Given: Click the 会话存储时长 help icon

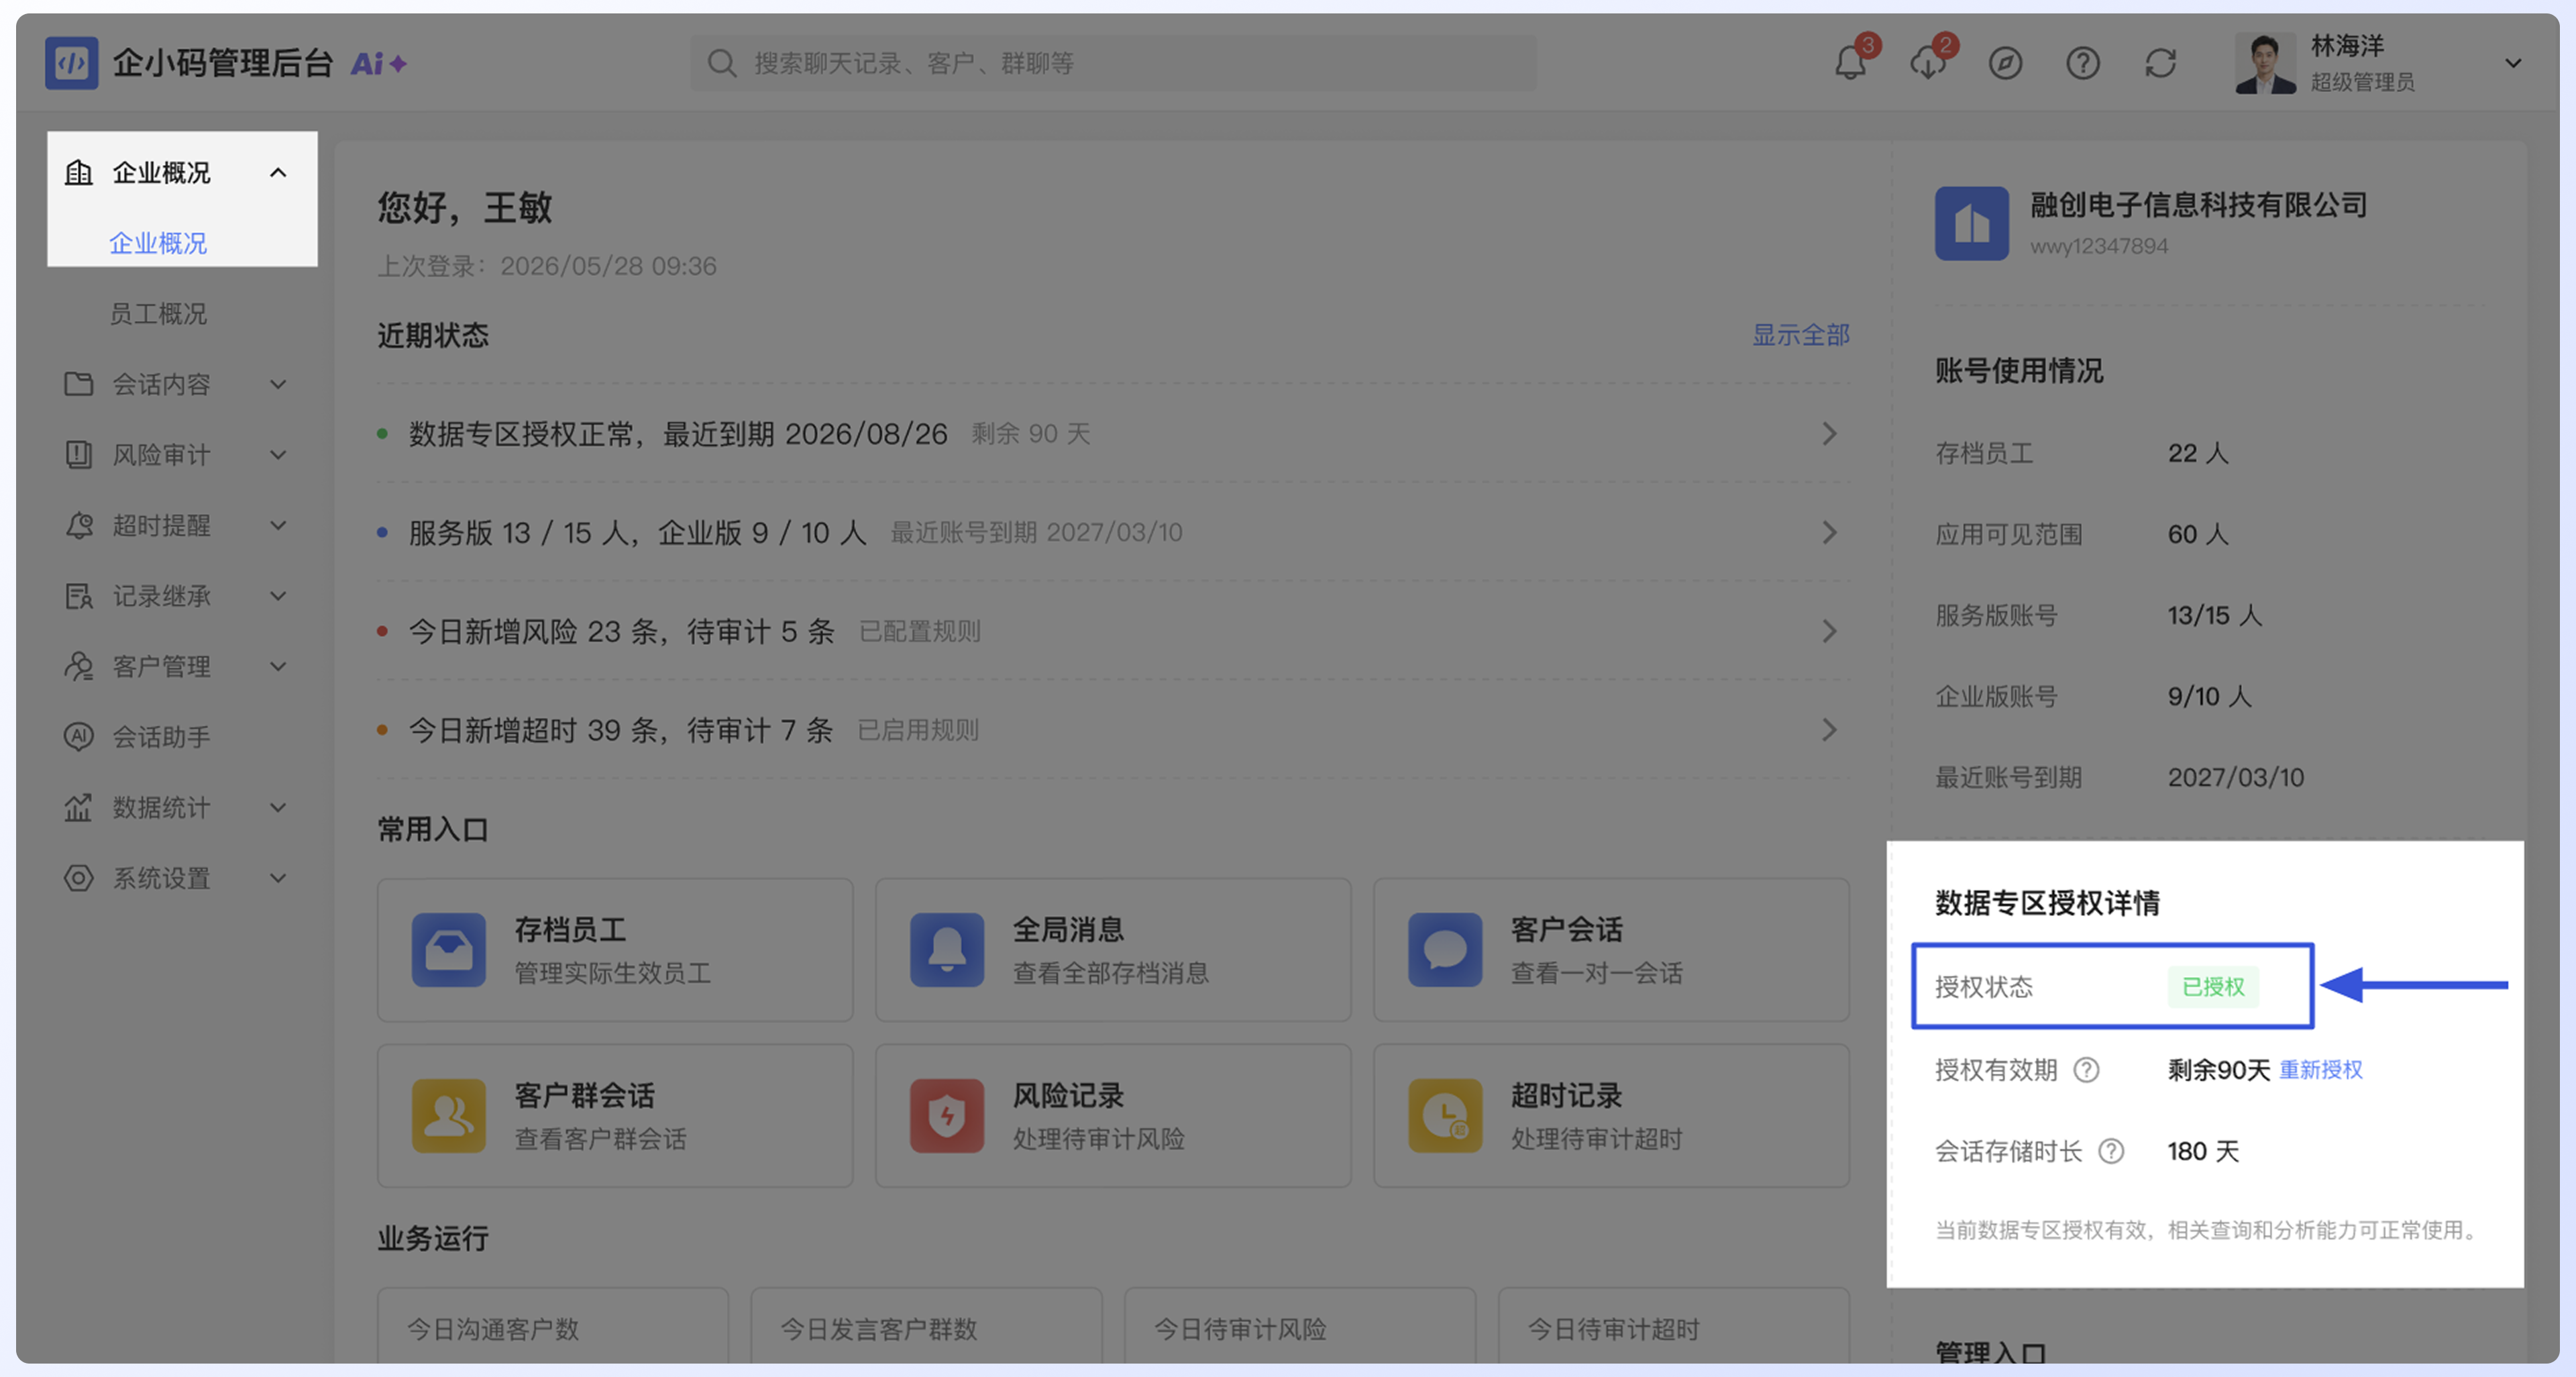Looking at the screenshot, I should (x=2111, y=1151).
